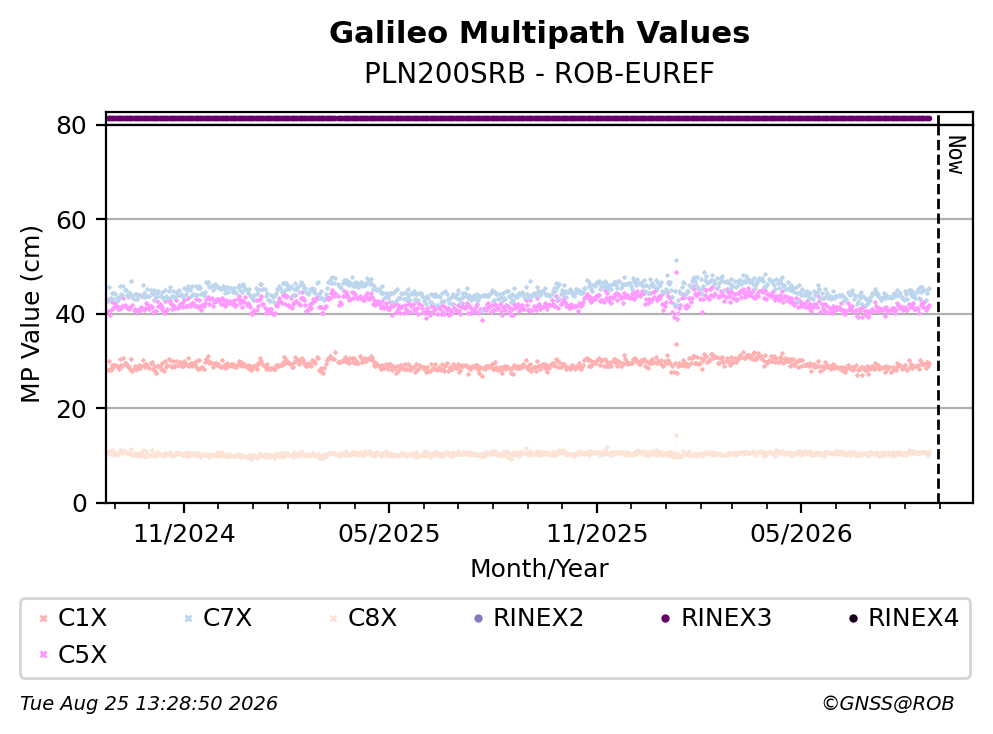The image size is (993, 734).
Task: Click the C5X legend marker
Action: tap(43, 655)
